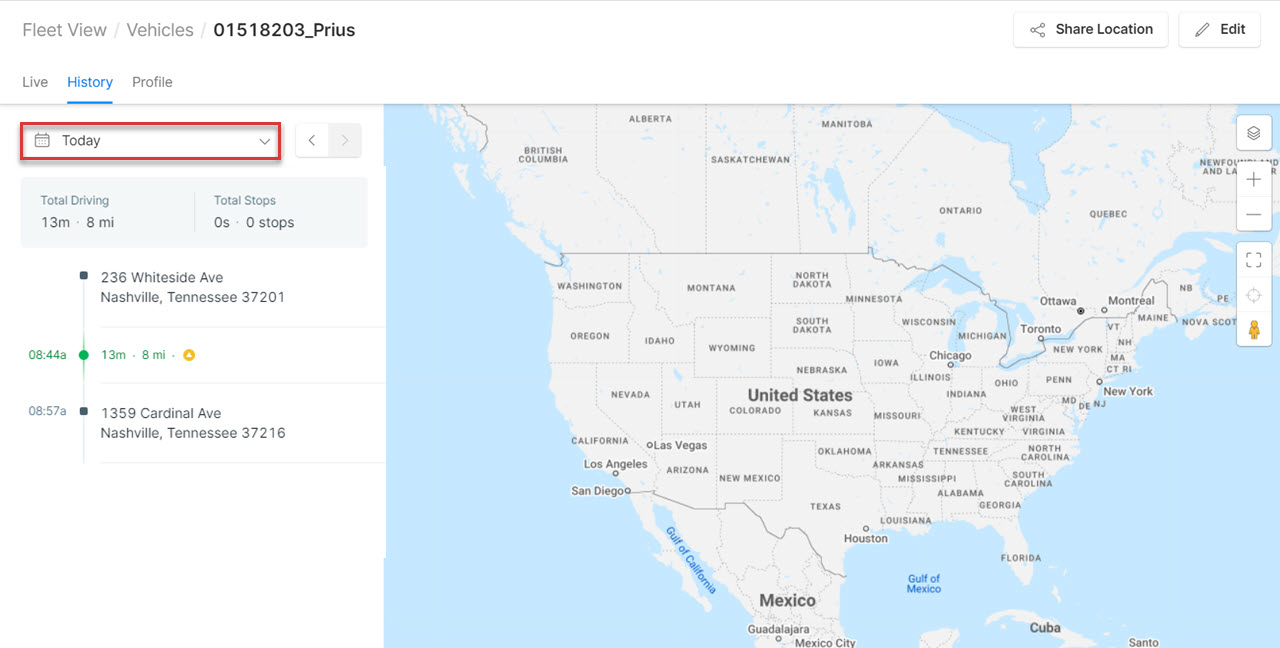This screenshot has width=1280, height=648.
Task: Open the Fleet View breadcrumb link
Action: [65, 30]
